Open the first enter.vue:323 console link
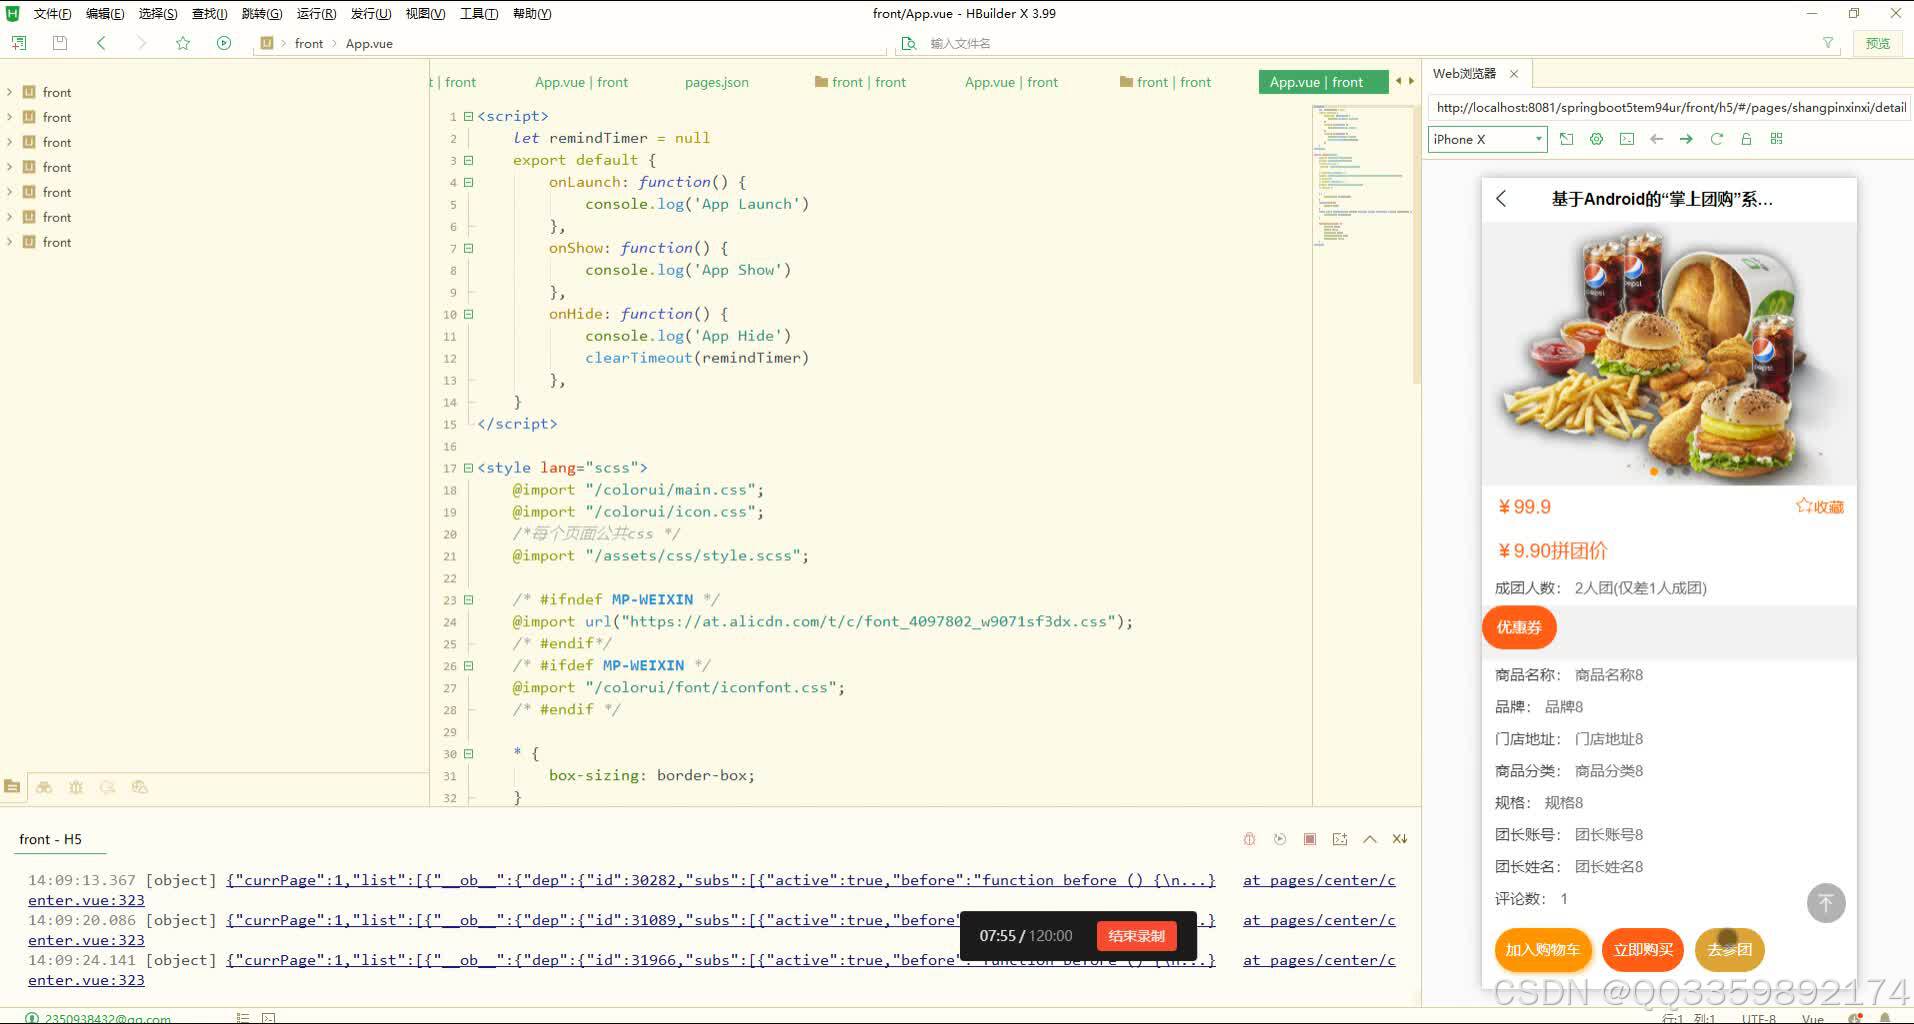 pos(86,900)
